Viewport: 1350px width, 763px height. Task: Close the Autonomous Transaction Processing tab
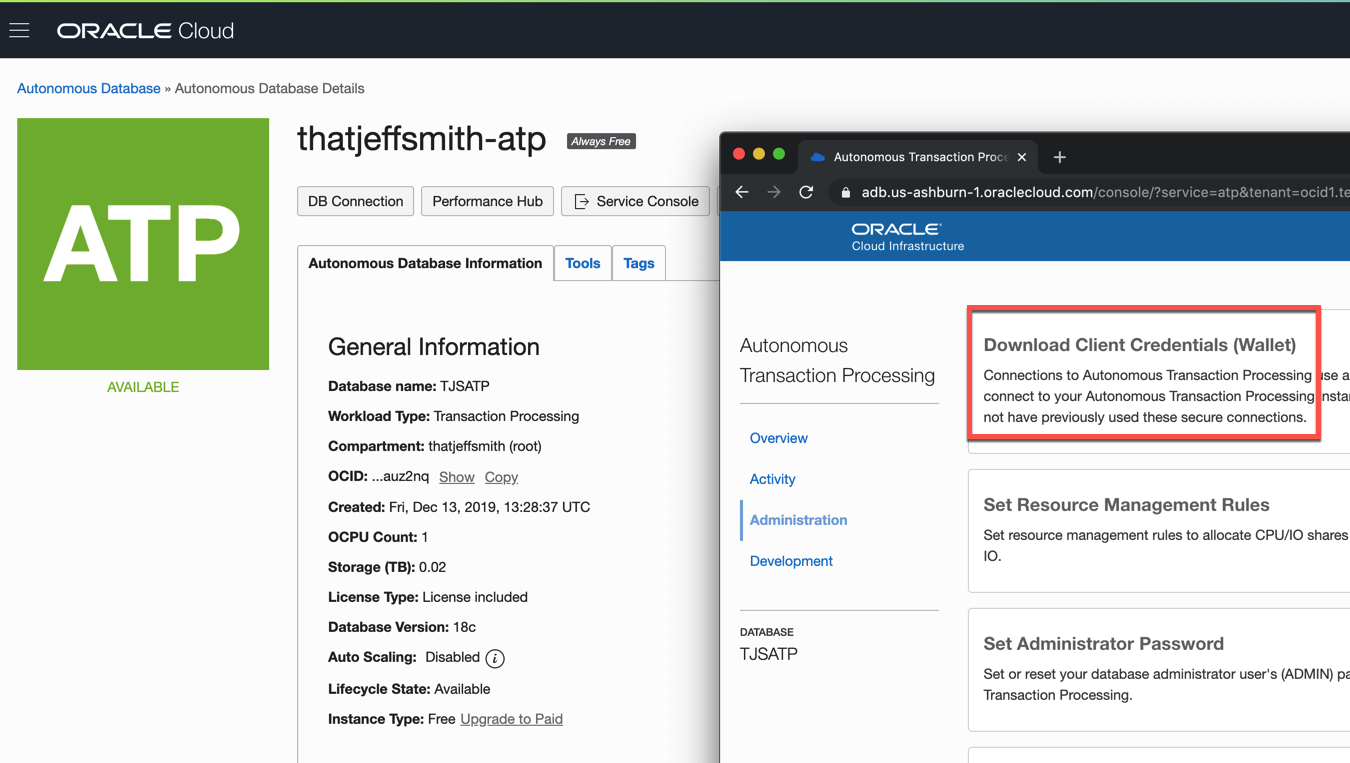tap(1022, 157)
